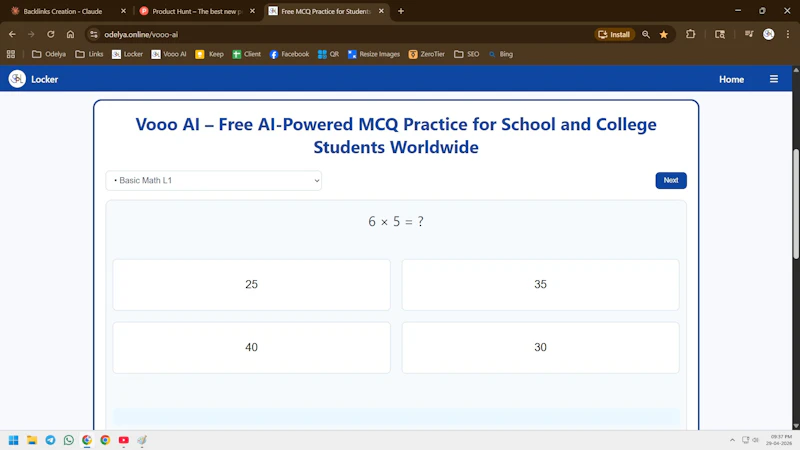The width and height of the screenshot is (800, 450).
Task: Open the ZeroTier bookmark
Action: [x=427, y=54]
